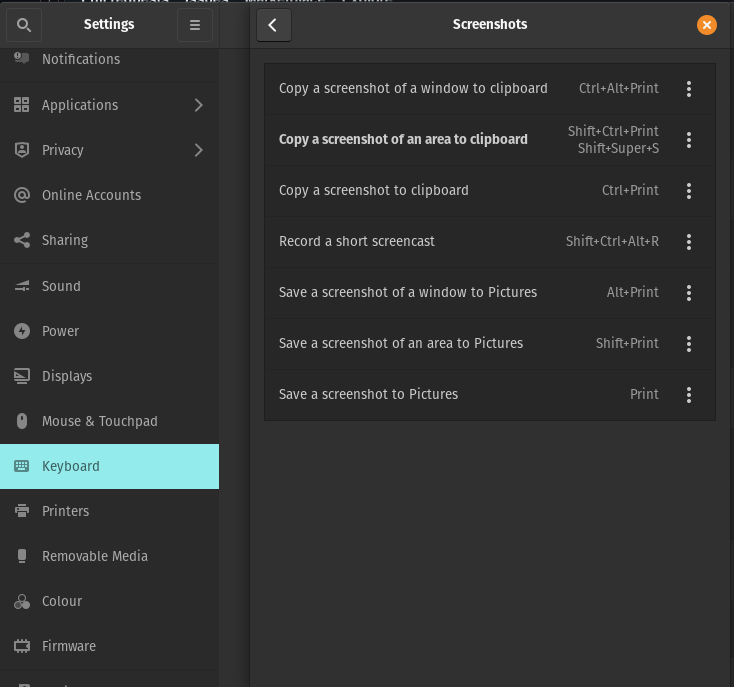Select Power in the settings sidebar
This screenshot has width=734, height=687.
tap(109, 331)
